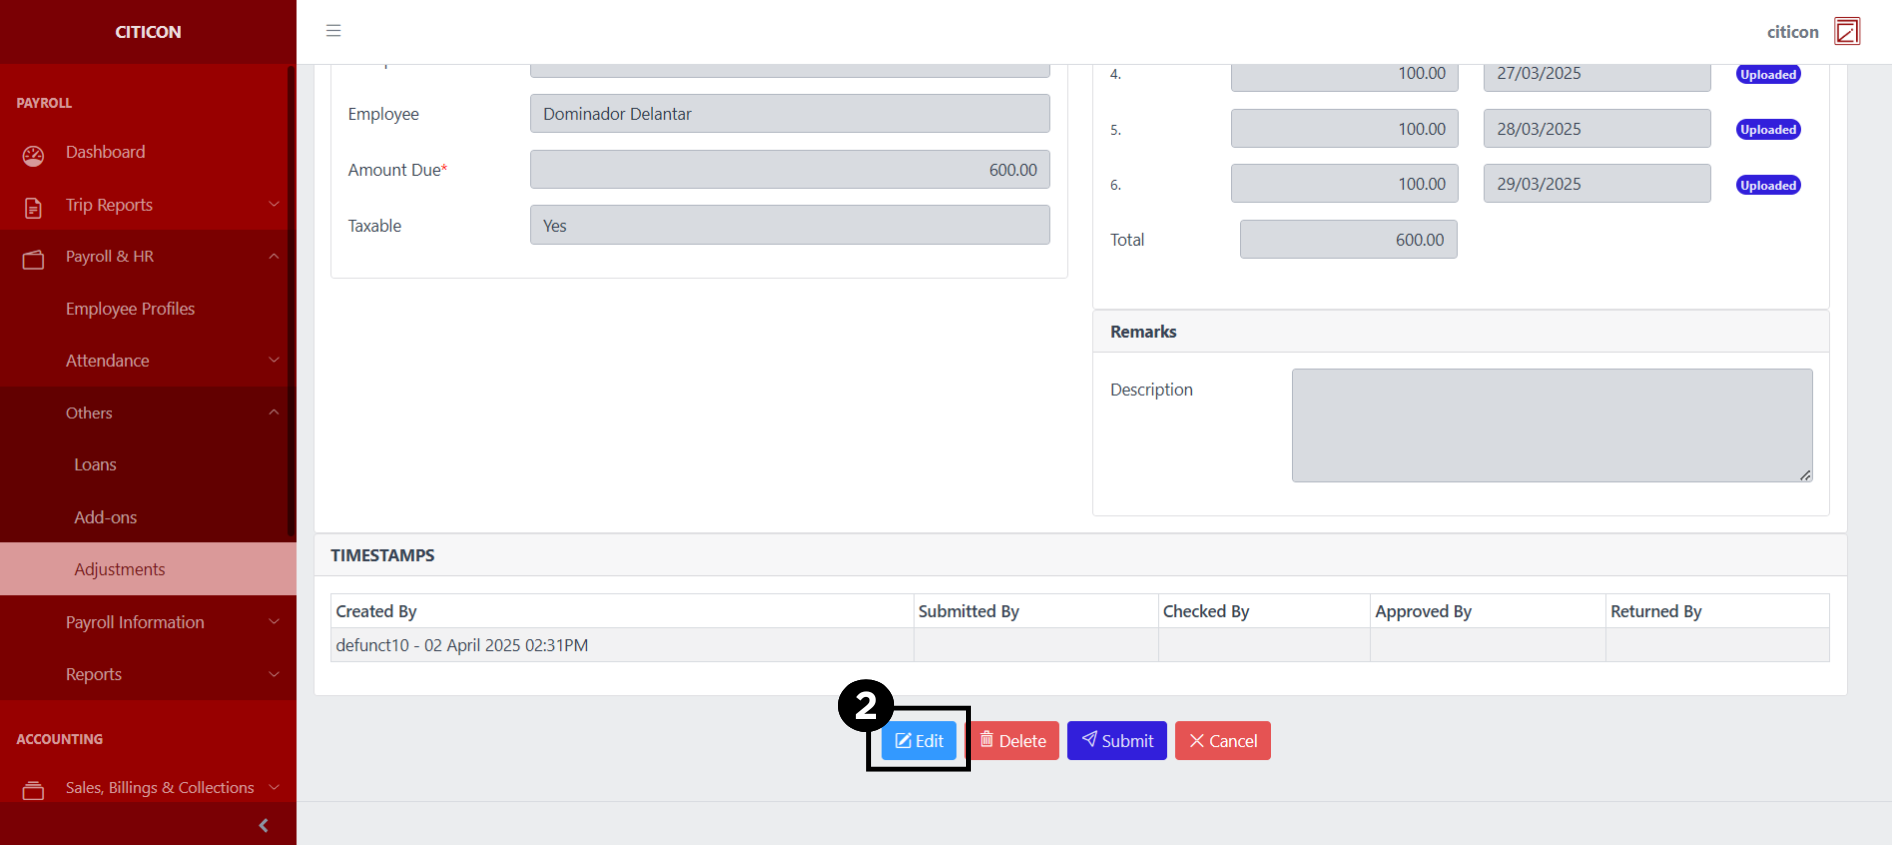Viewport: 1892px width, 845px height.
Task: Collapse the sidebar with the left arrow
Action: [x=263, y=825]
